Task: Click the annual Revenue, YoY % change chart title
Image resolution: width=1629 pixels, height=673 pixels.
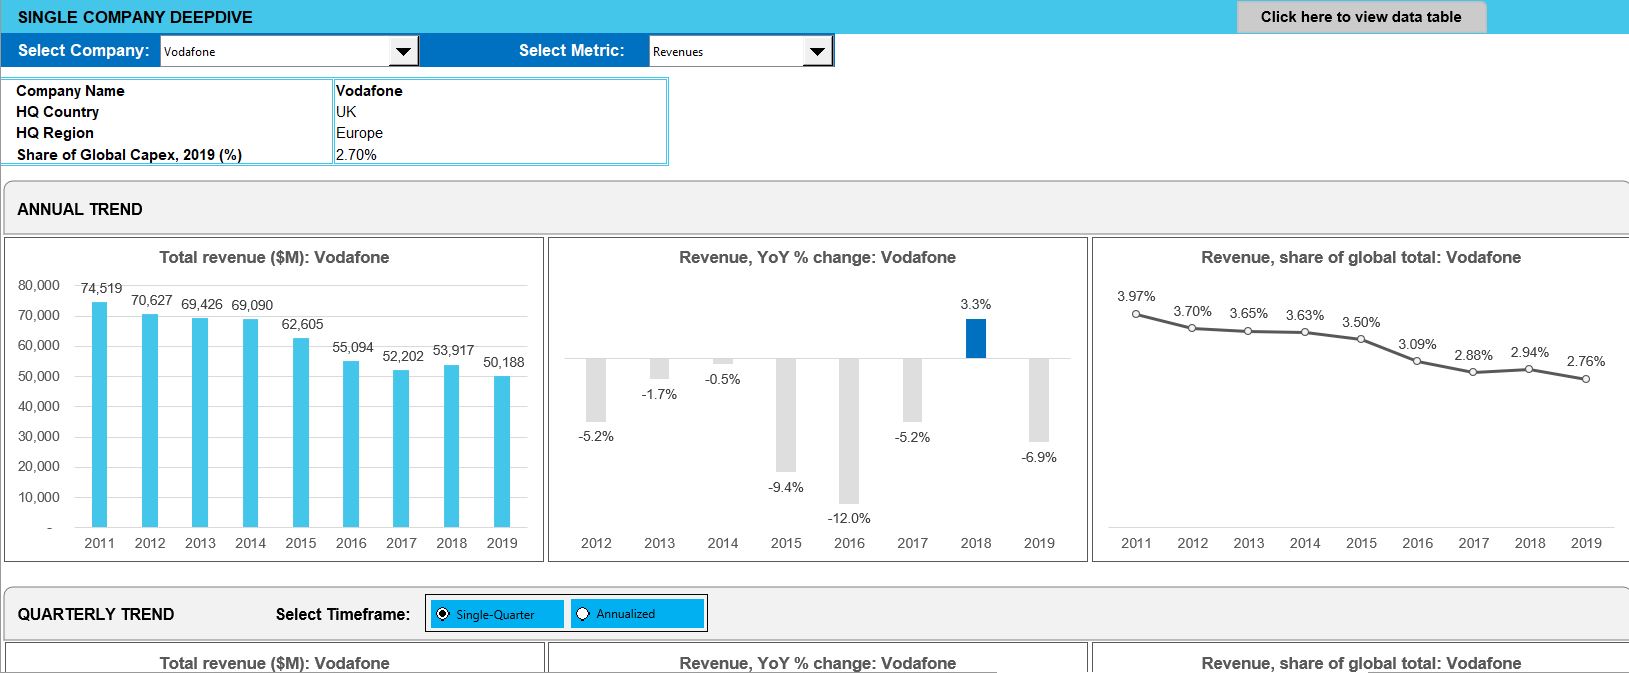Action: [817, 257]
